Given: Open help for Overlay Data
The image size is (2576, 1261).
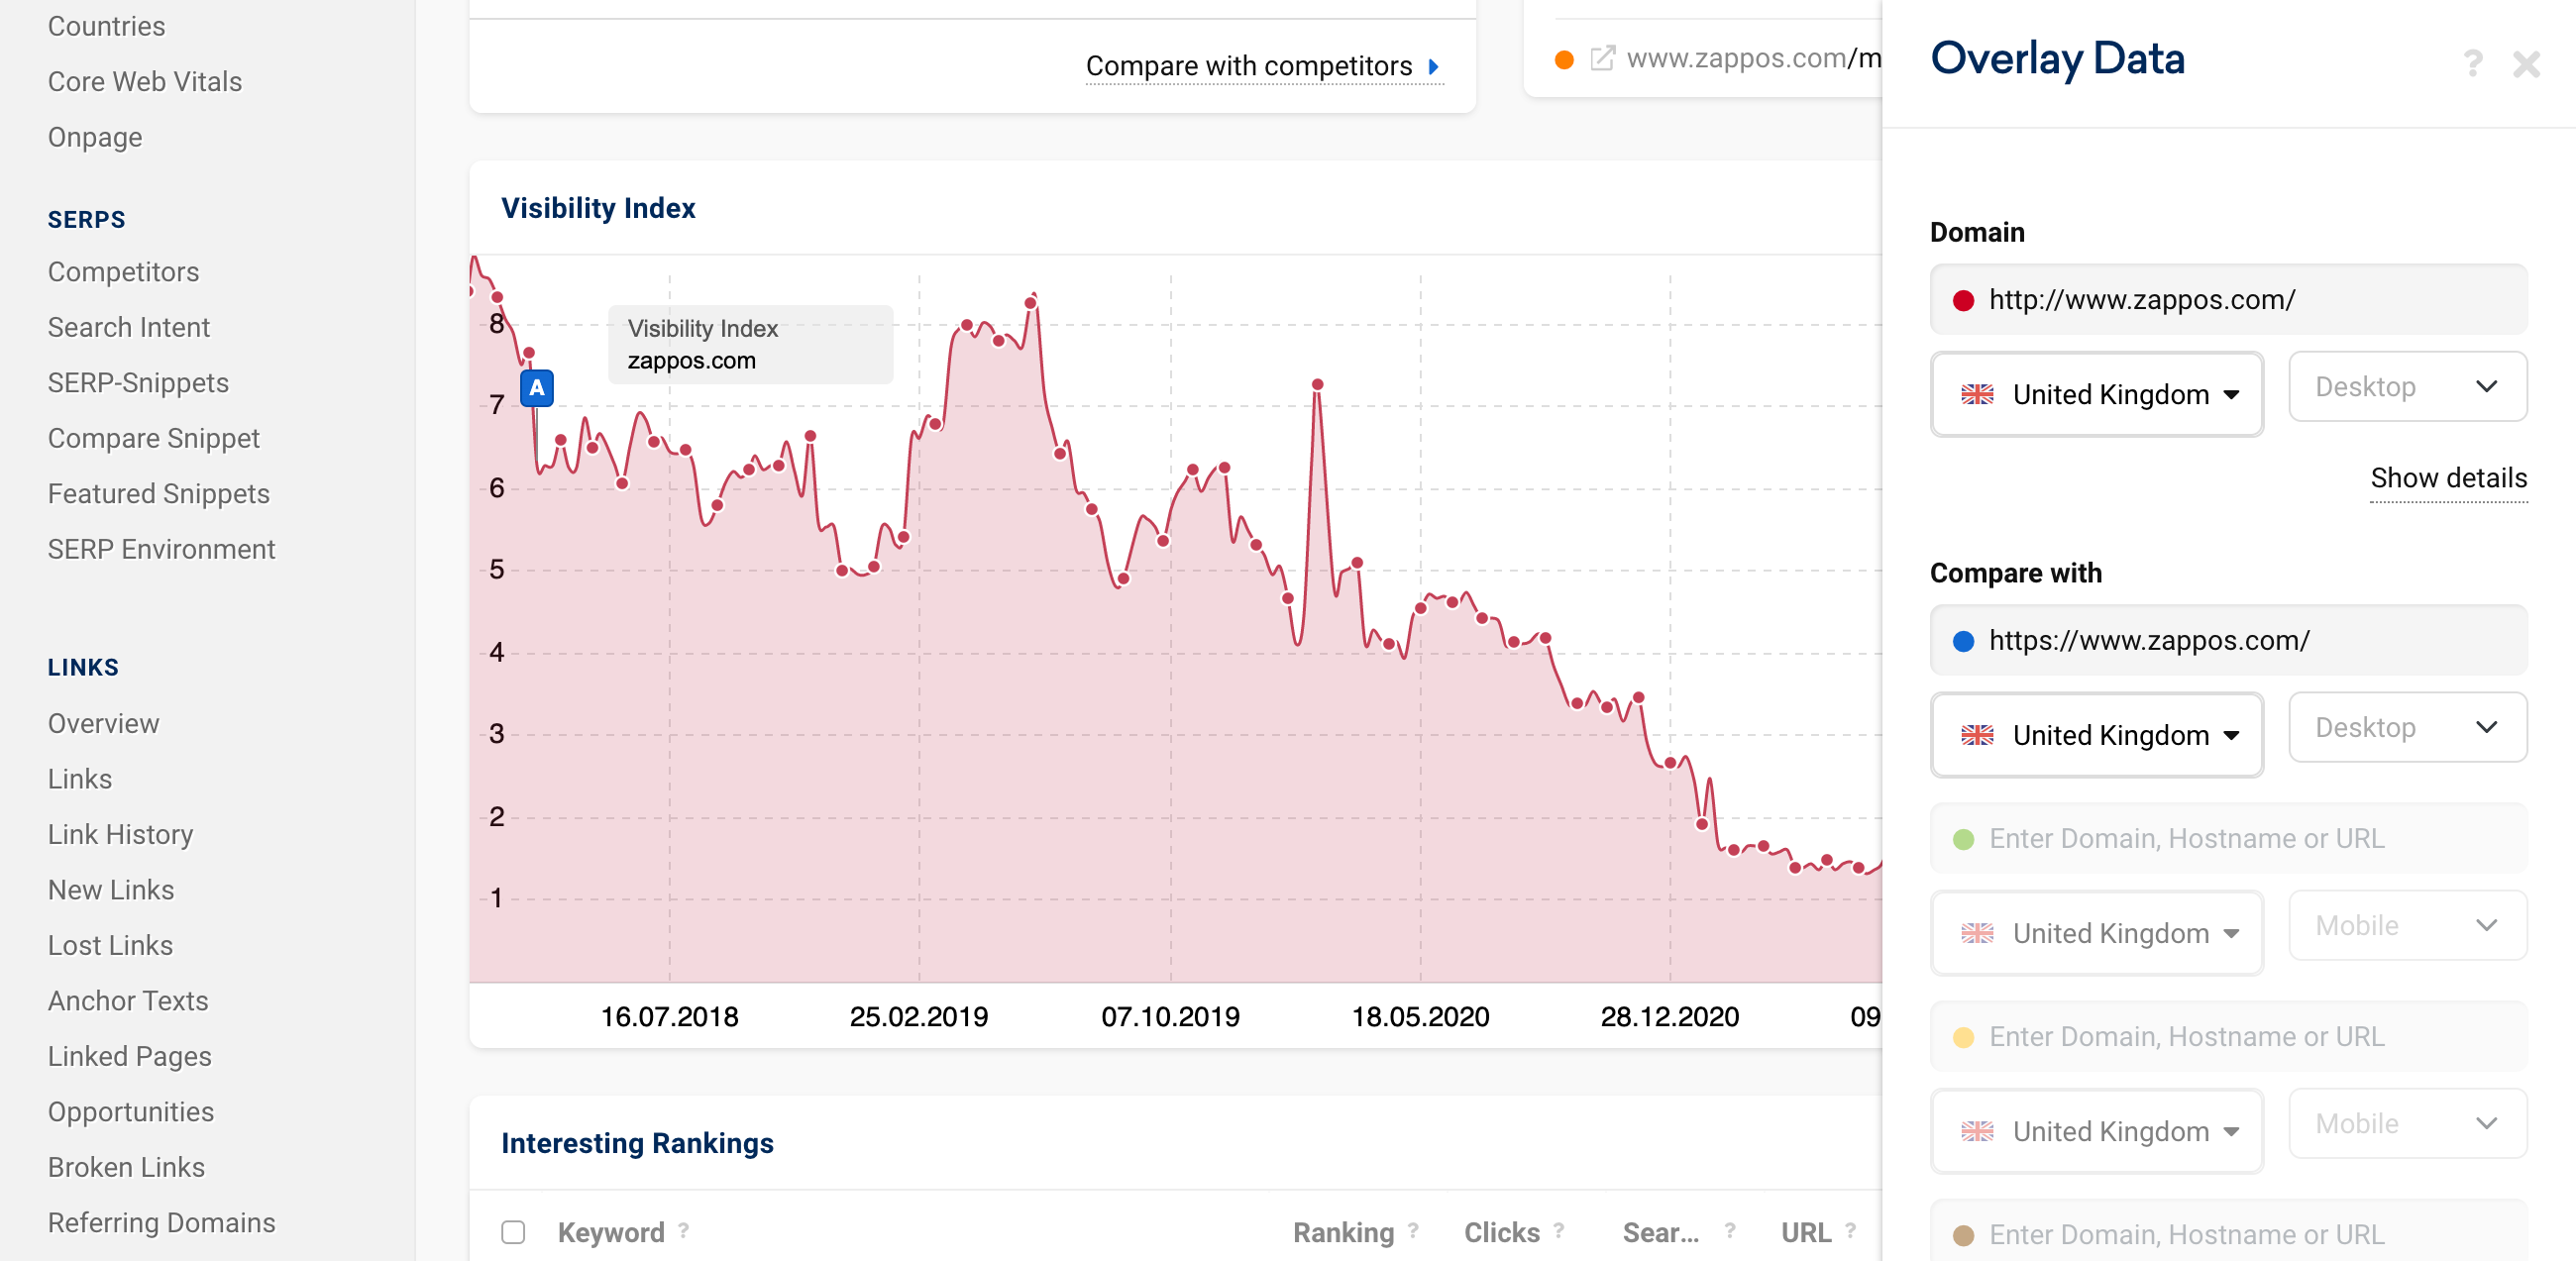Looking at the screenshot, I should click(x=2472, y=65).
